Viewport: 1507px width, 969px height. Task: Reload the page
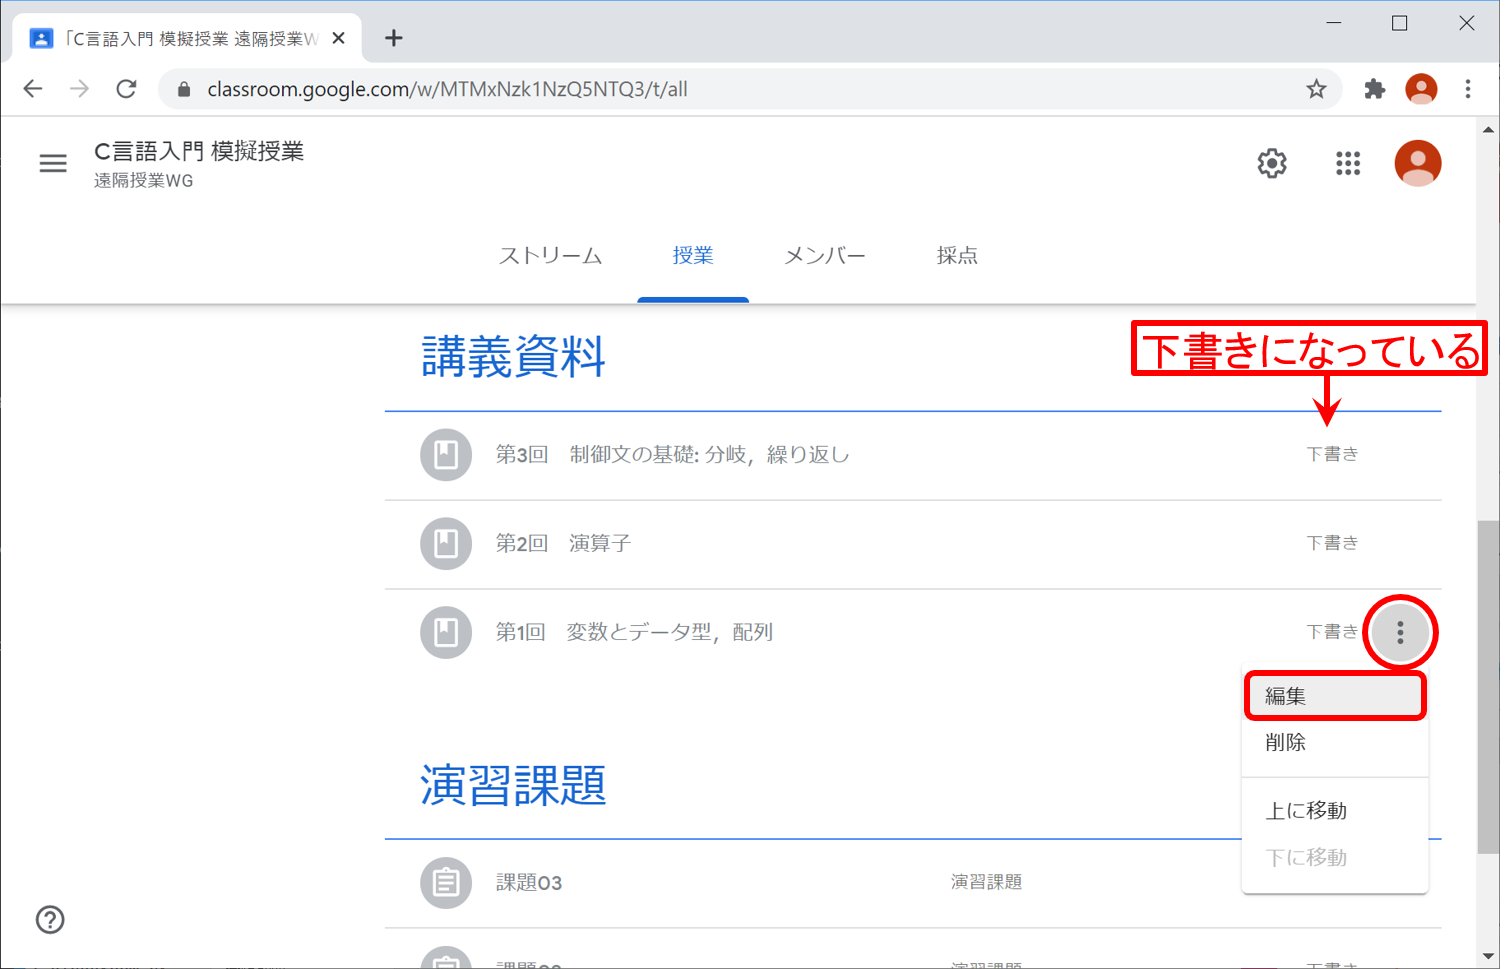126,89
